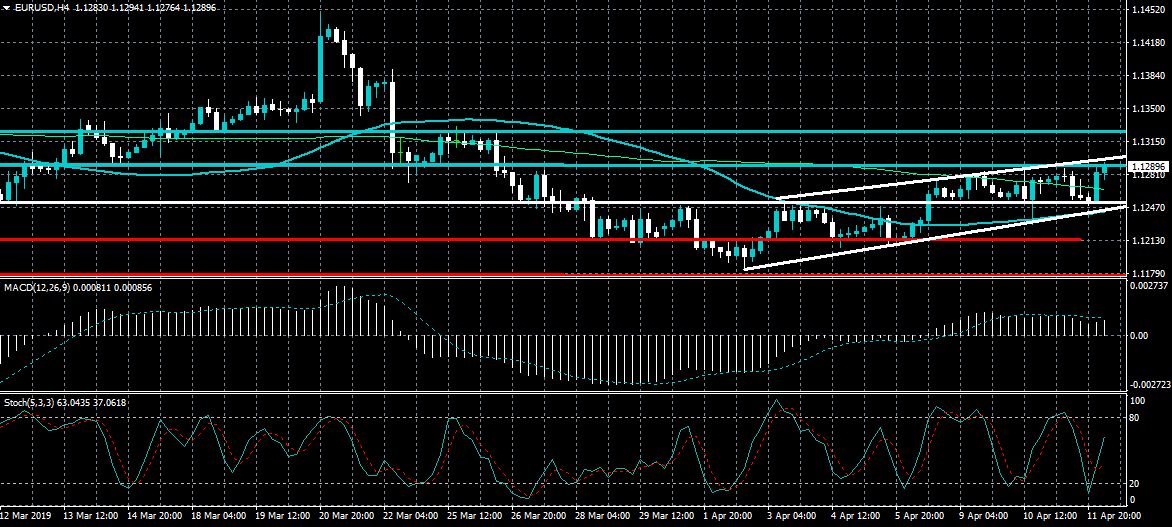The width and height of the screenshot is (1172, 527).
Task: Click the 19 Mar 12:00 time label
Action: coord(283,516)
